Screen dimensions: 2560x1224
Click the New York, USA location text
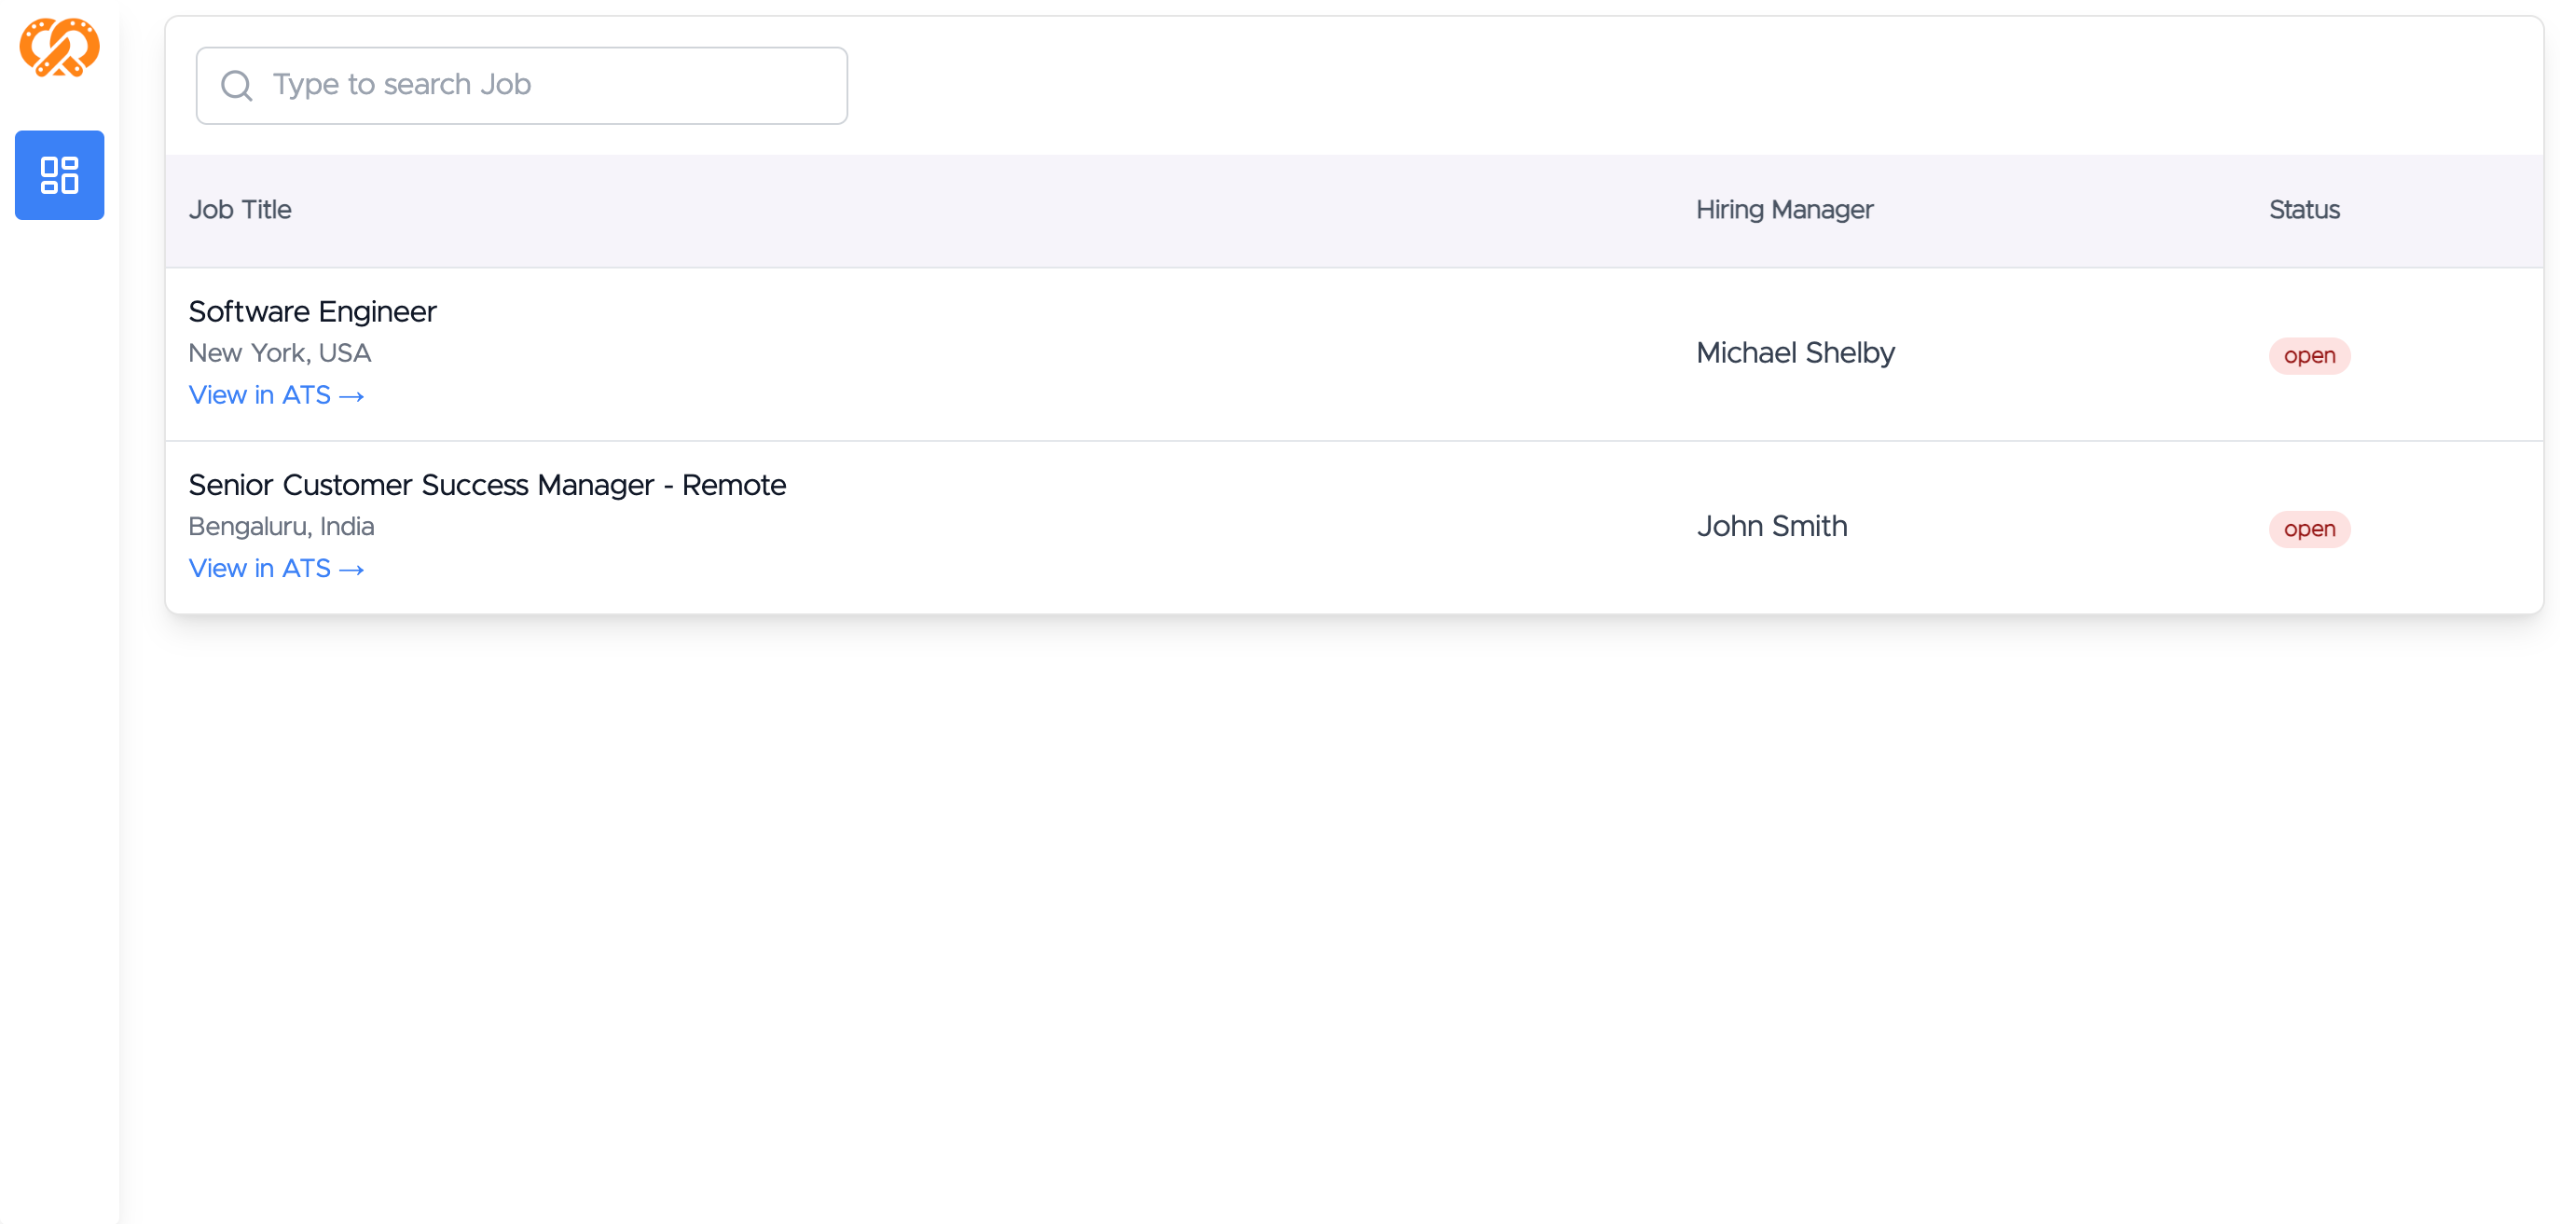tap(279, 353)
